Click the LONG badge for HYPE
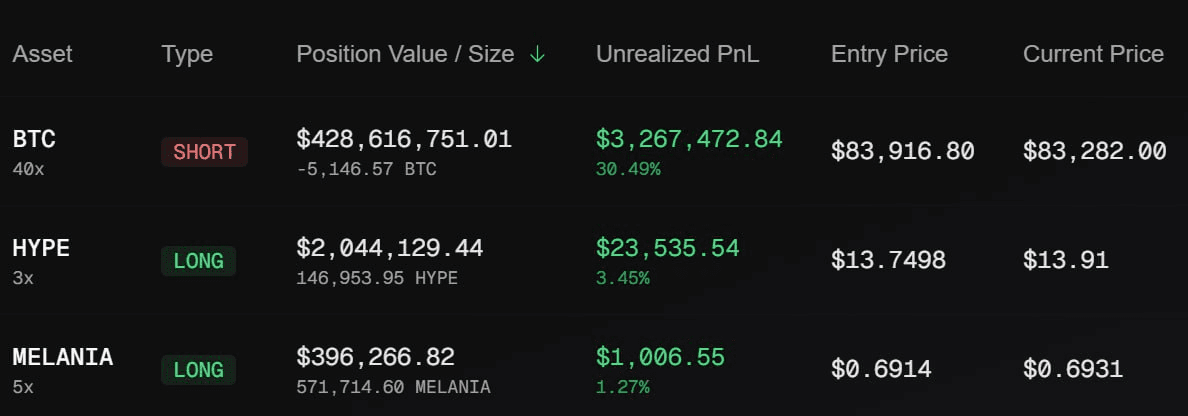1188x416 pixels. click(x=199, y=261)
